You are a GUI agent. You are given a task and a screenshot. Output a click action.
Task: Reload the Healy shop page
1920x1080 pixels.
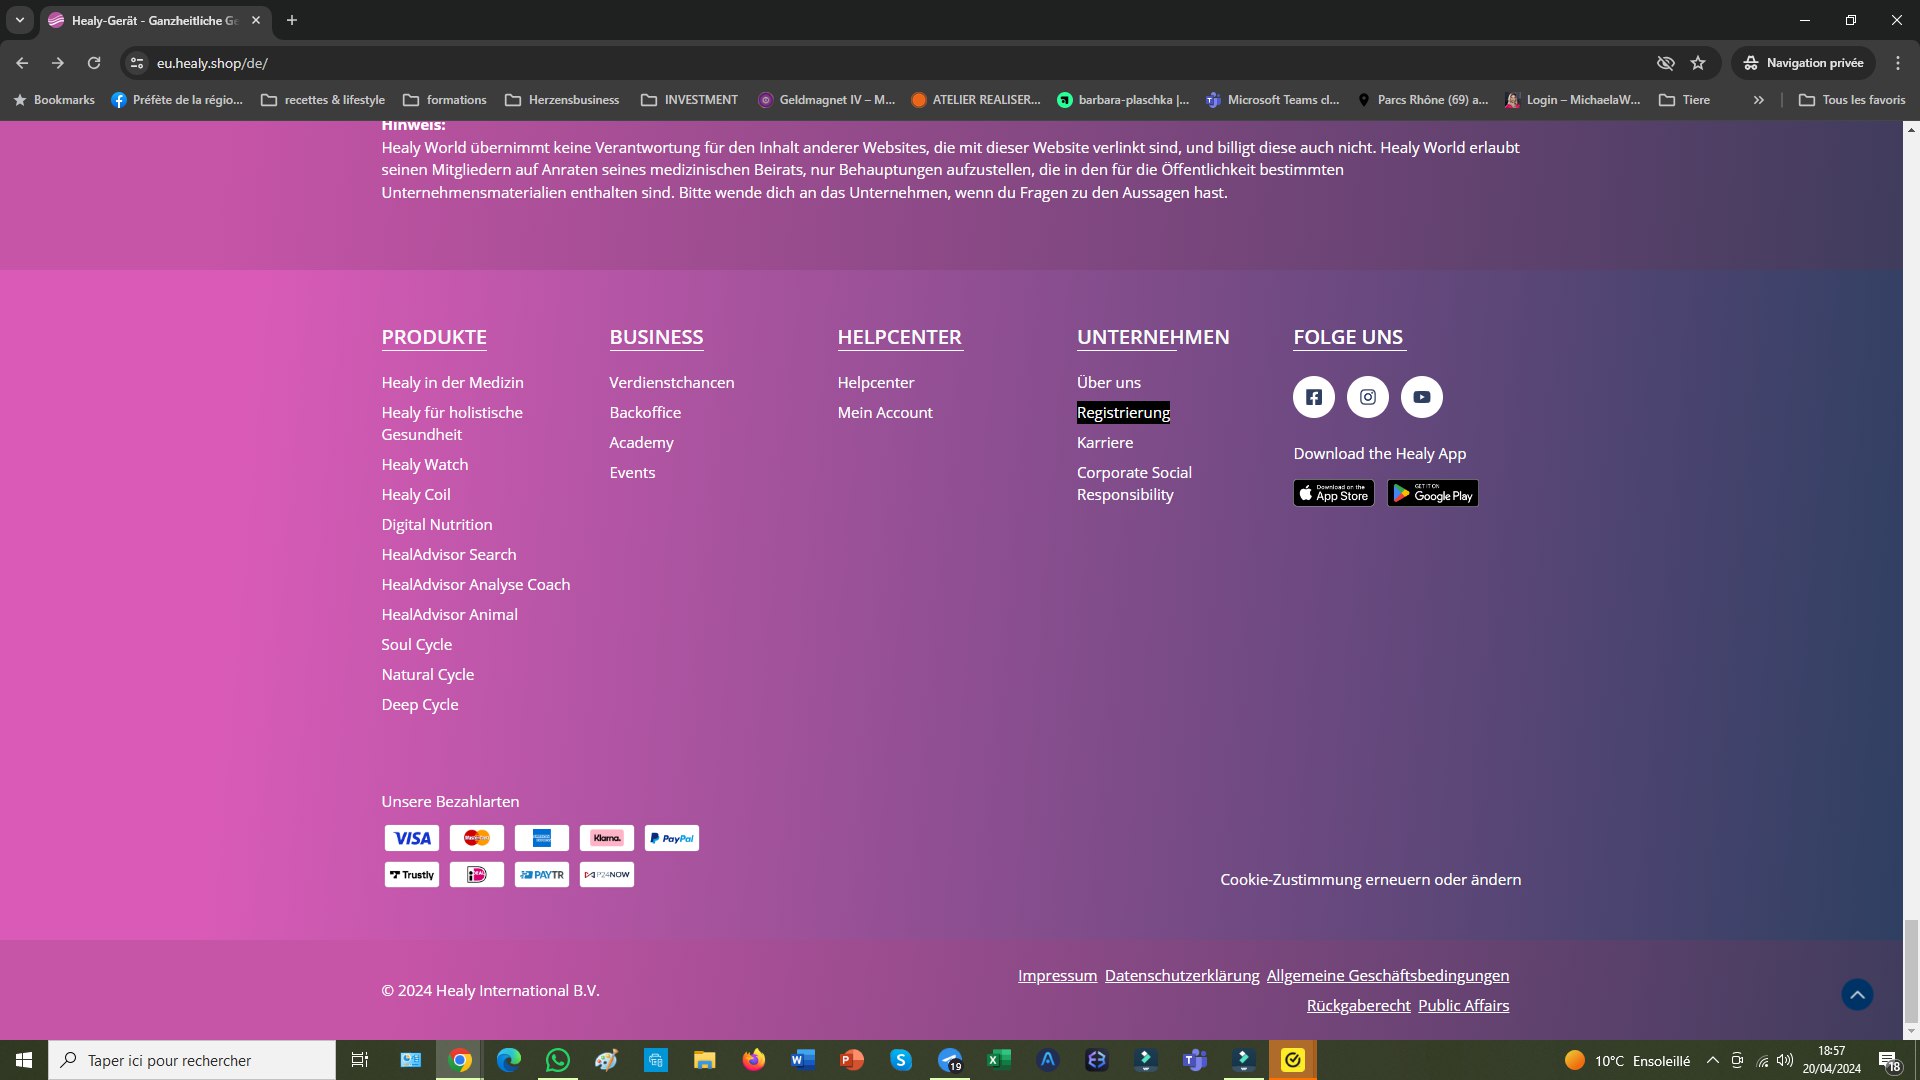[94, 63]
